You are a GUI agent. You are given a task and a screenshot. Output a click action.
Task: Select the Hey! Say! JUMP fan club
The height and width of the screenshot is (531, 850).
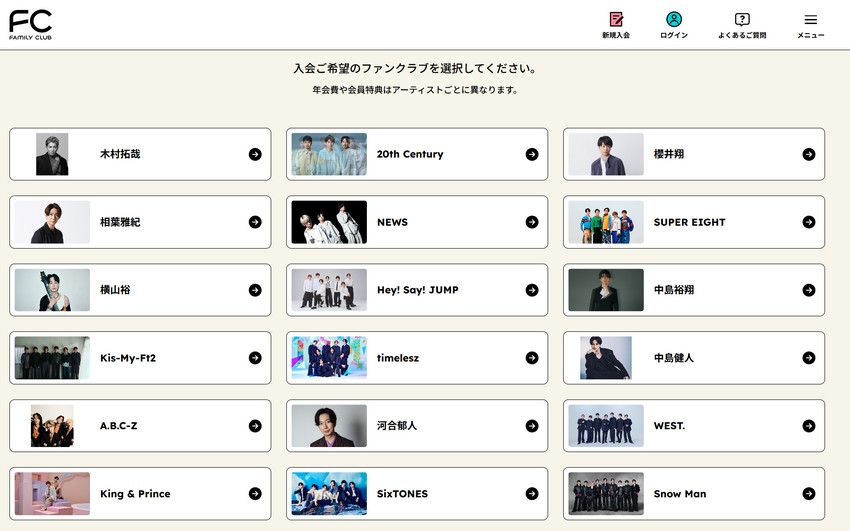417,290
